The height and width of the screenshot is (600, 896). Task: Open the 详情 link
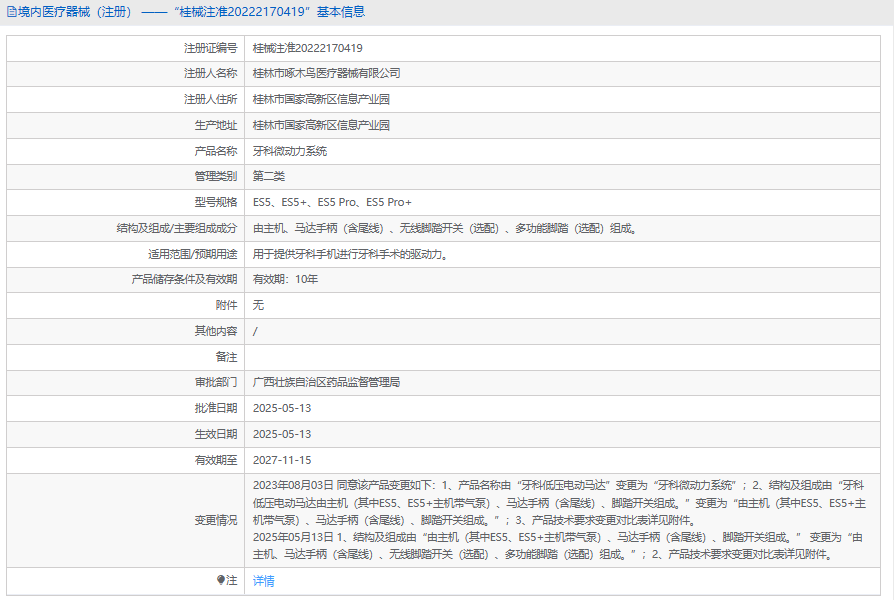pyautogui.click(x=263, y=581)
